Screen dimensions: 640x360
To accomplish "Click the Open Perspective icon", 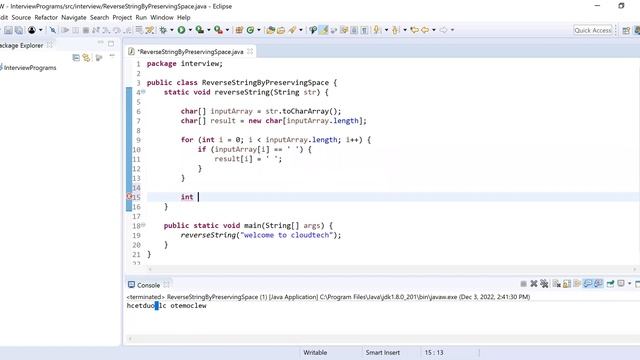I will (626, 30).
